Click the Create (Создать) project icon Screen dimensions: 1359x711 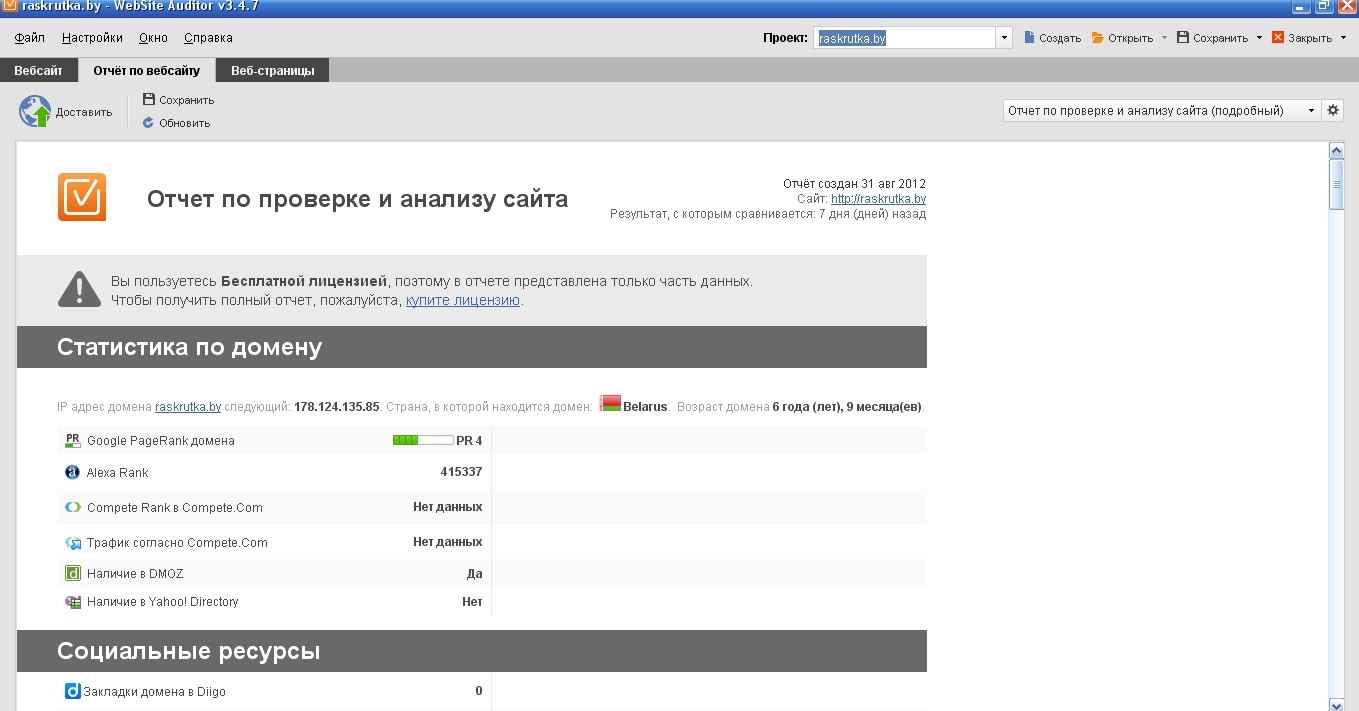(1029, 38)
